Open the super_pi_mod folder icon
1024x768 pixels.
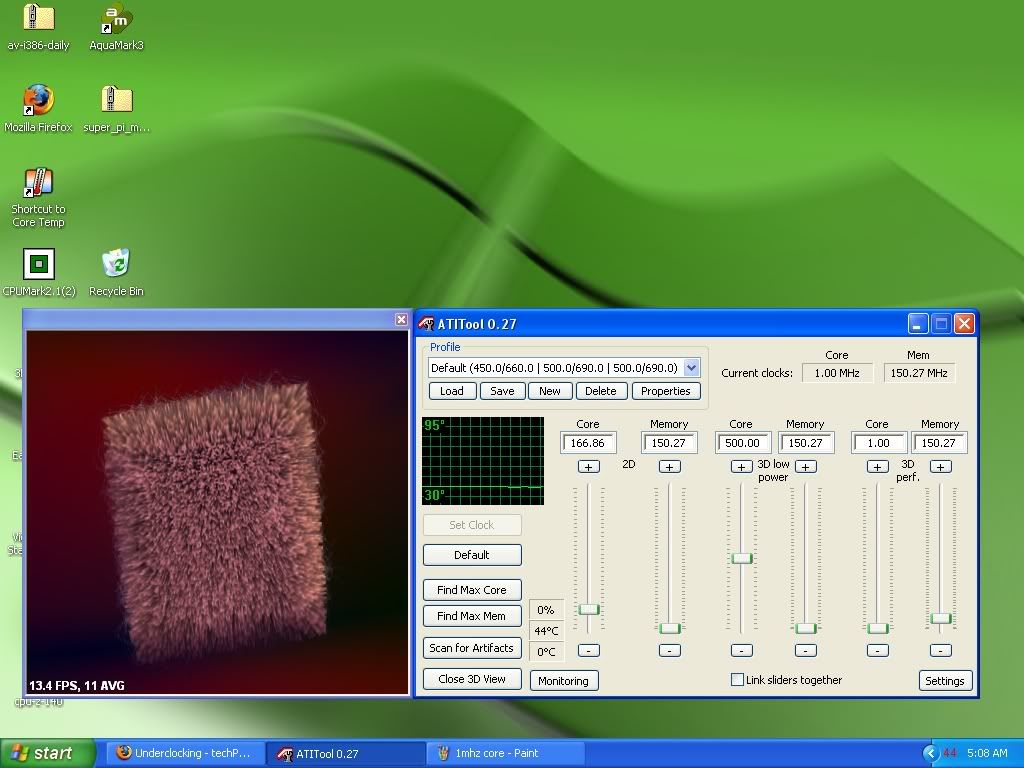116,101
